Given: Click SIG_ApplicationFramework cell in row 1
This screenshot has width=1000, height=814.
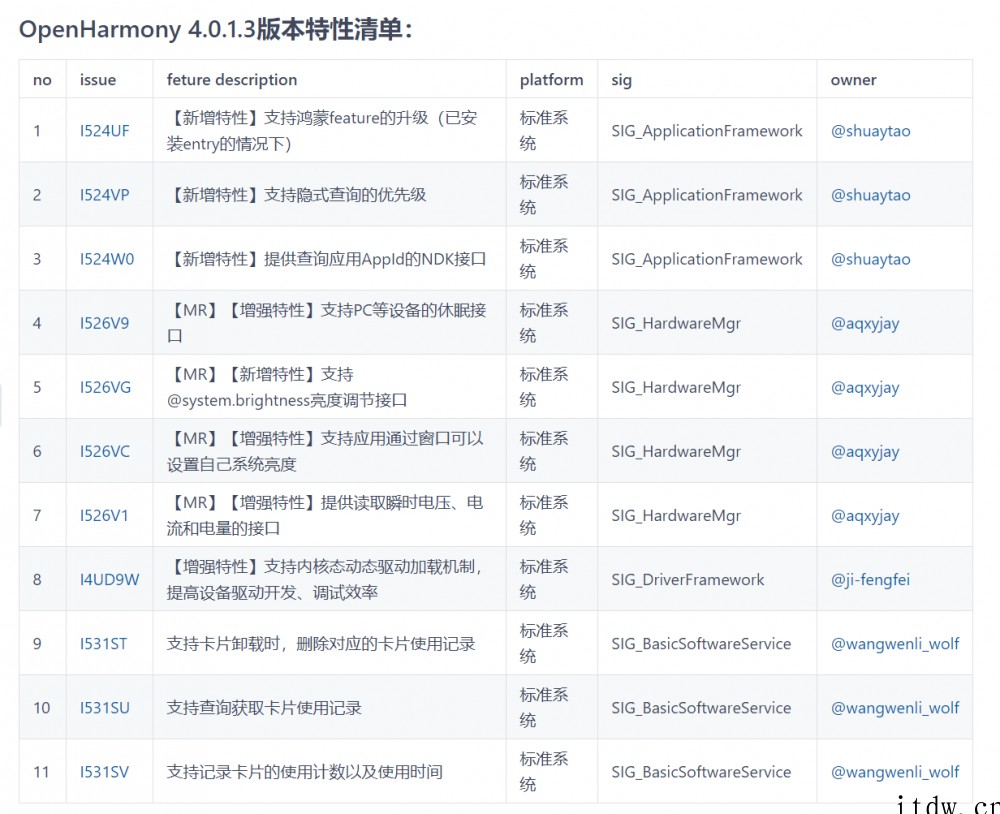Looking at the screenshot, I should pyautogui.click(x=707, y=131).
